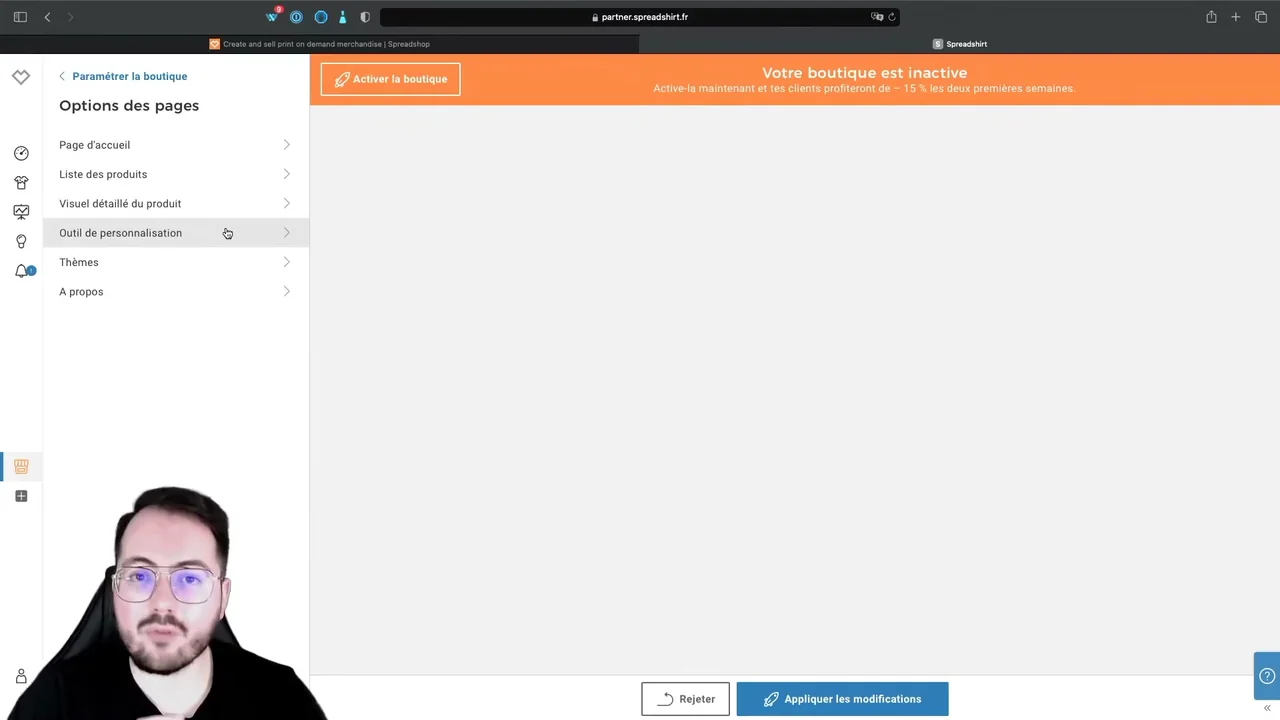Open a new tab with the plus icon
This screenshot has width=1280, height=720.
click(1236, 17)
